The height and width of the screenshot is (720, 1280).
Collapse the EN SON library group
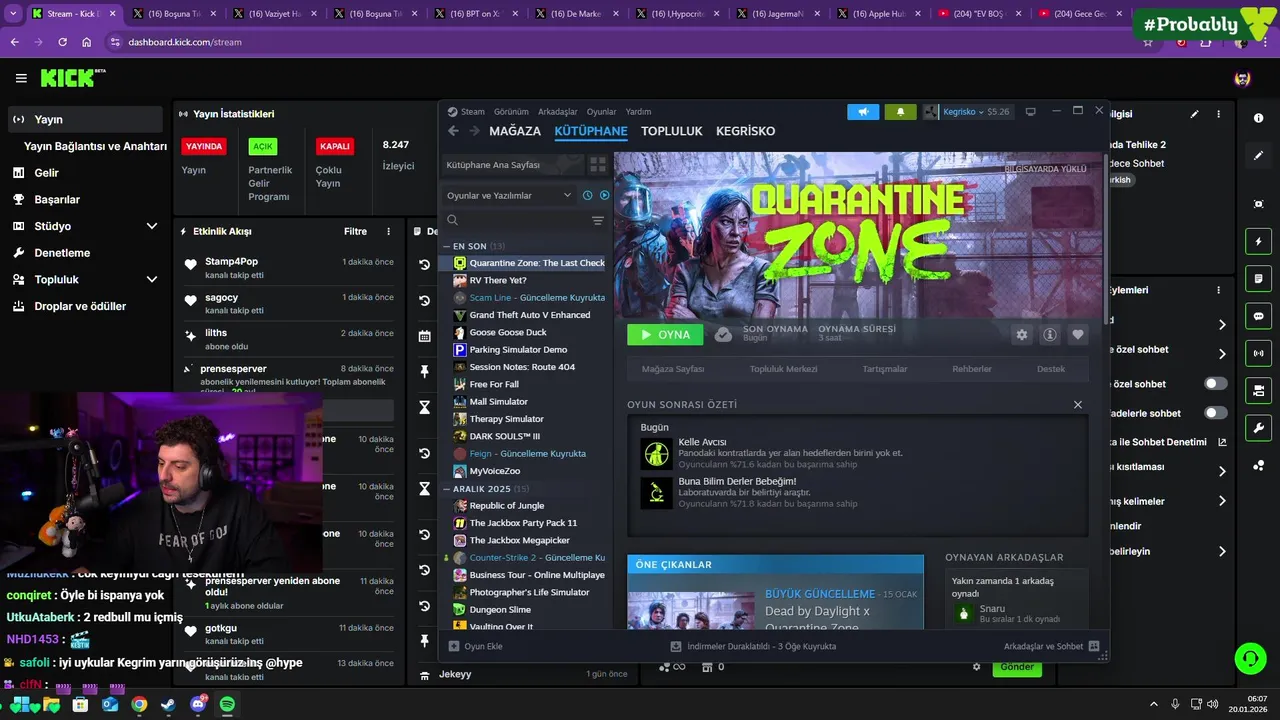coord(447,246)
